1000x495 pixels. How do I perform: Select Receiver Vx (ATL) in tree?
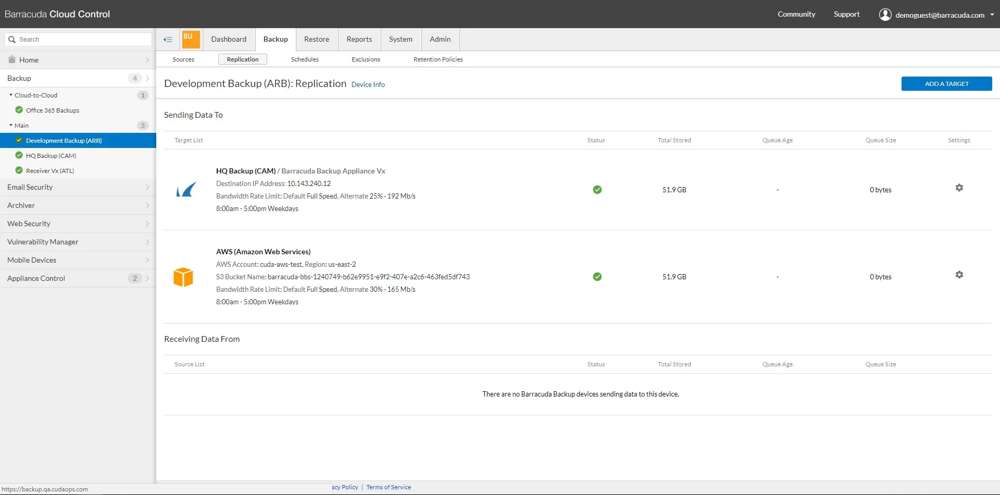pyautogui.click(x=52, y=171)
